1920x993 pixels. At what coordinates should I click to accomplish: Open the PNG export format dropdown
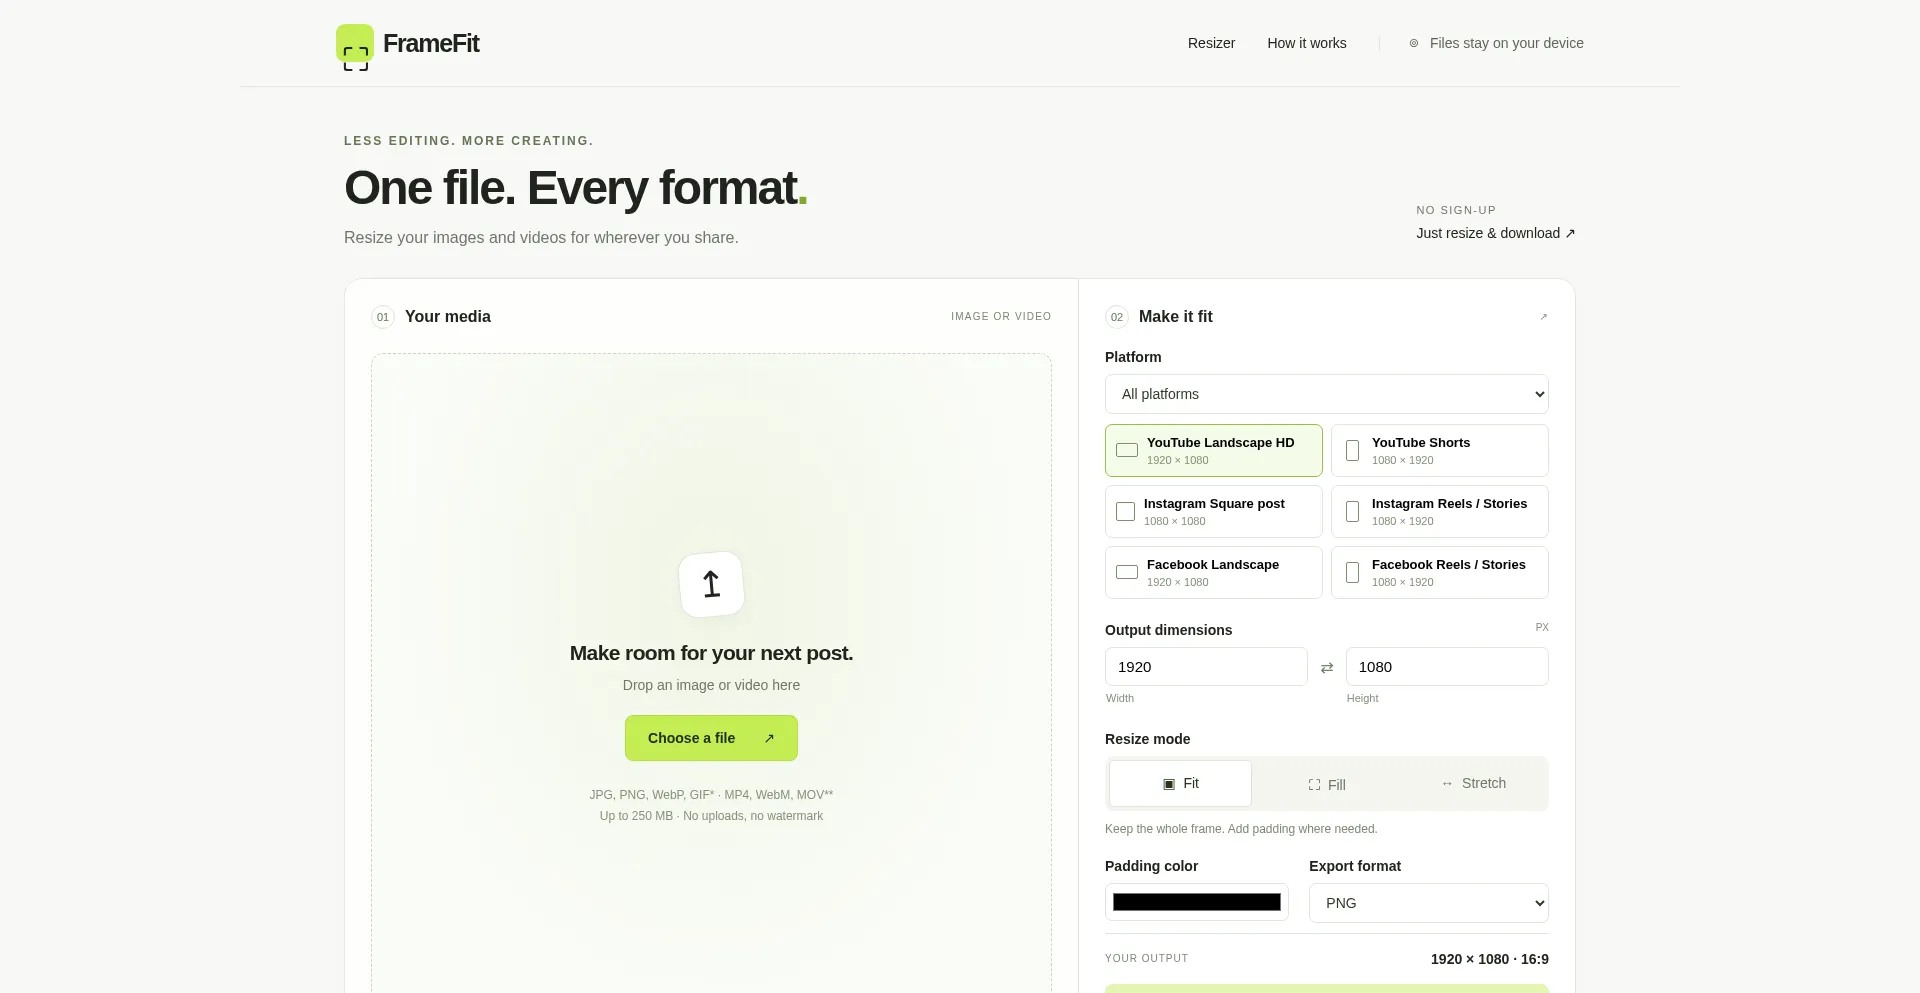(1429, 903)
